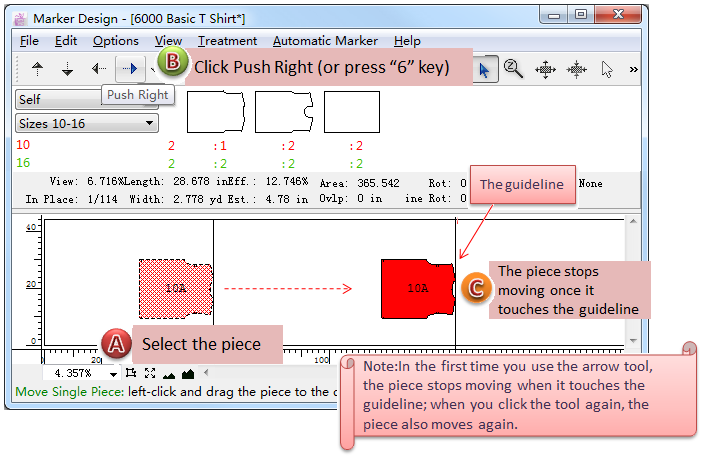The image size is (705, 457).
Task: Click the Push Right arrow tool
Action: click(x=129, y=69)
